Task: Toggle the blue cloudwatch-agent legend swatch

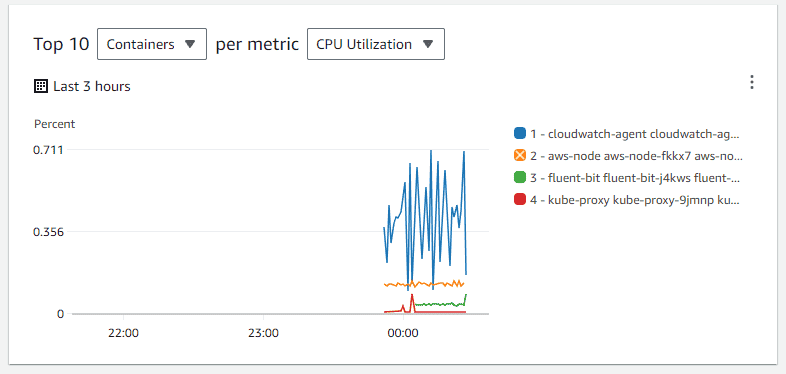Action: pos(520,134)
